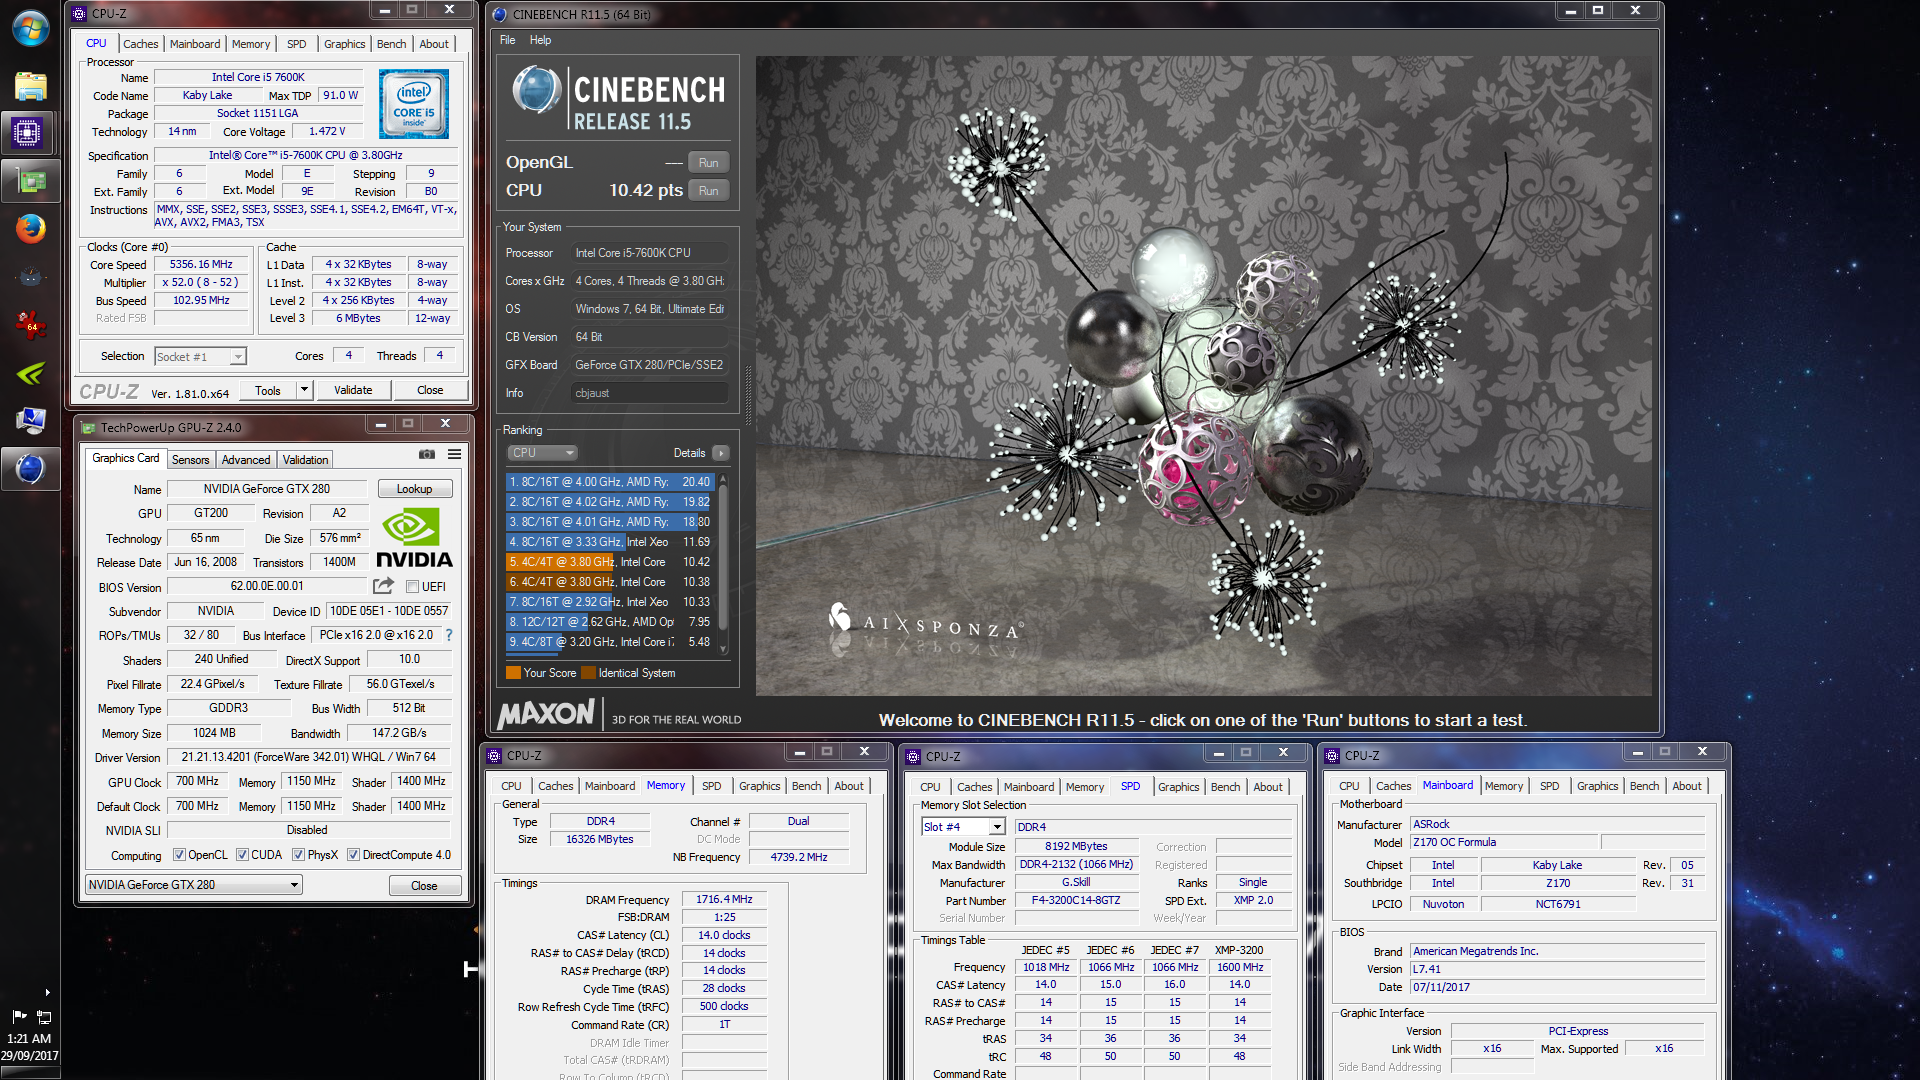The width and height of the screenshot is (1920, 1080).
Task: Select ranking entry 1 with score 20.40
Action: pyautogui.click(x=610, y=482)
